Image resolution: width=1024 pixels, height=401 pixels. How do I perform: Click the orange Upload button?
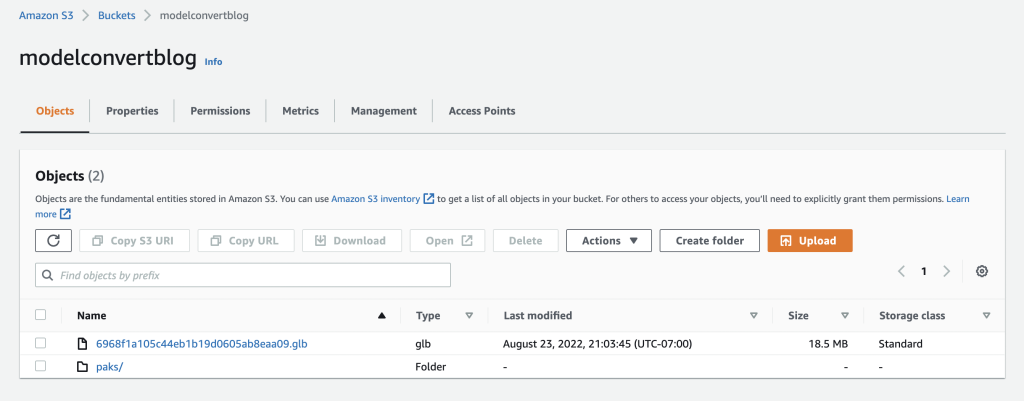[810, 240]
